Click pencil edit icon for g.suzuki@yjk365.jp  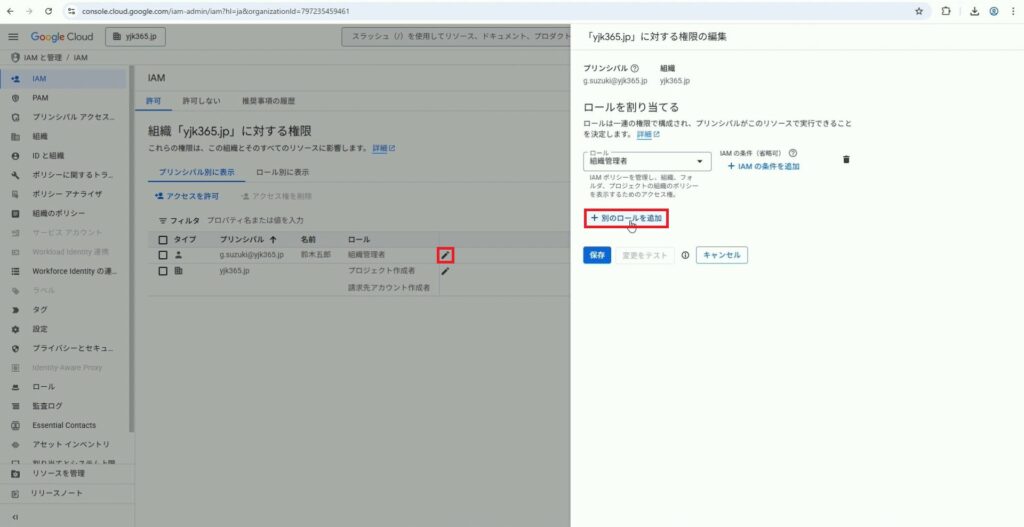[x=445, y=255]
